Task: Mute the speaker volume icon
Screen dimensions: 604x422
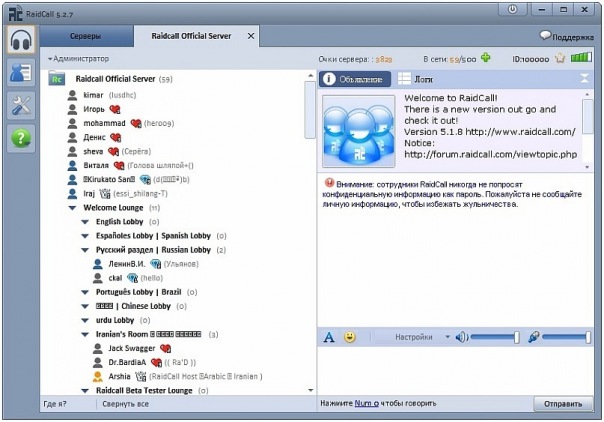Action: 461,337
